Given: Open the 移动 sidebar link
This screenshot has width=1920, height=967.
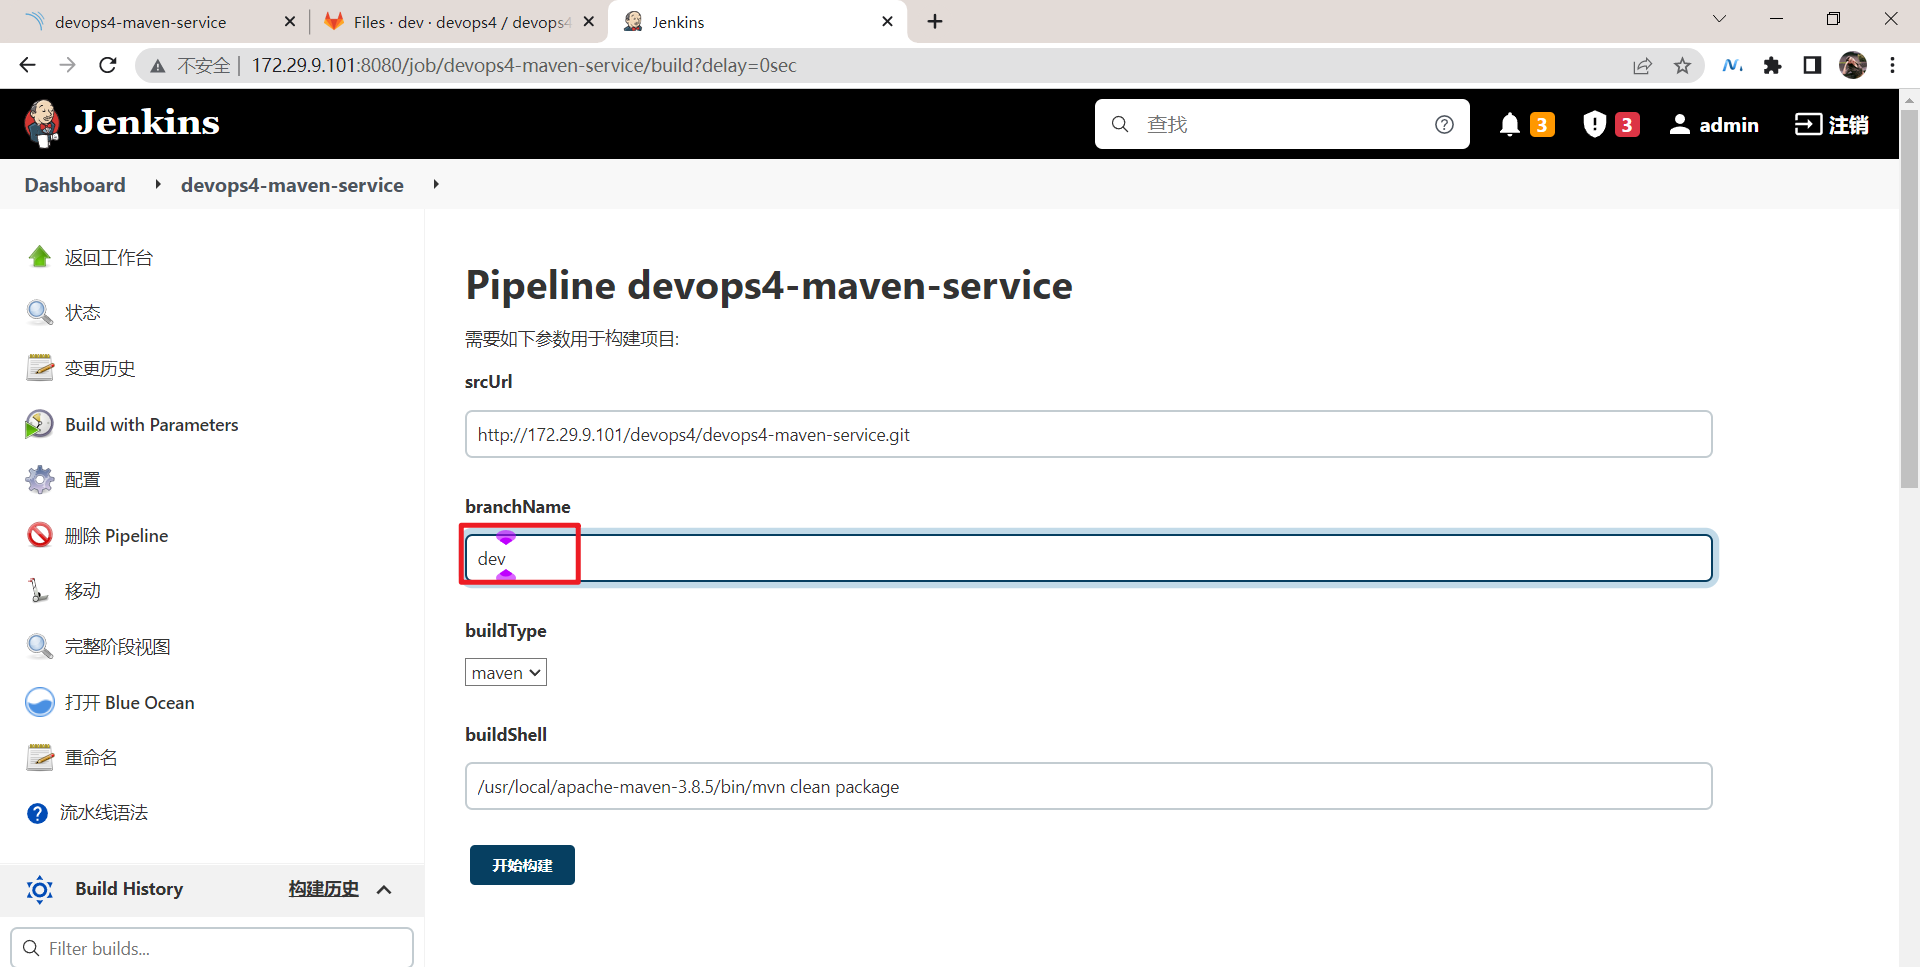Looking at the screenshot, I should [x=83, y=591].
